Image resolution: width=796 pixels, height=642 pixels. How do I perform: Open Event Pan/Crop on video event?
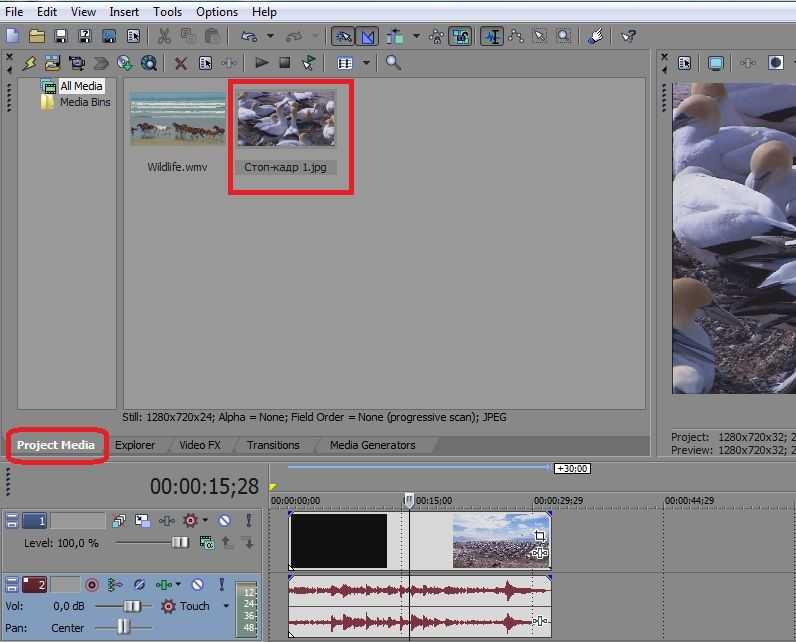point(539,535)
